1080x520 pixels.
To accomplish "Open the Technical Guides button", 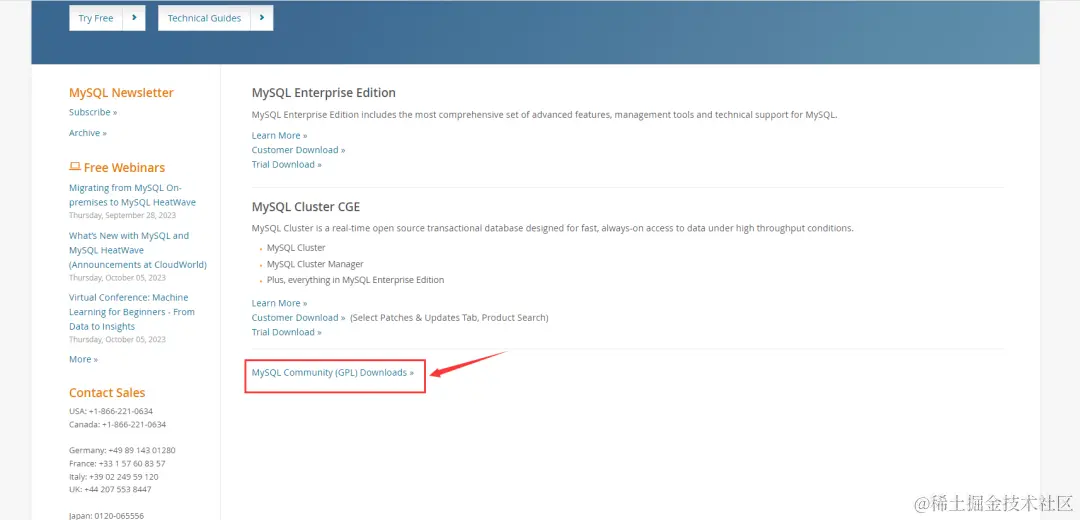I will click(x=216, y=18).
